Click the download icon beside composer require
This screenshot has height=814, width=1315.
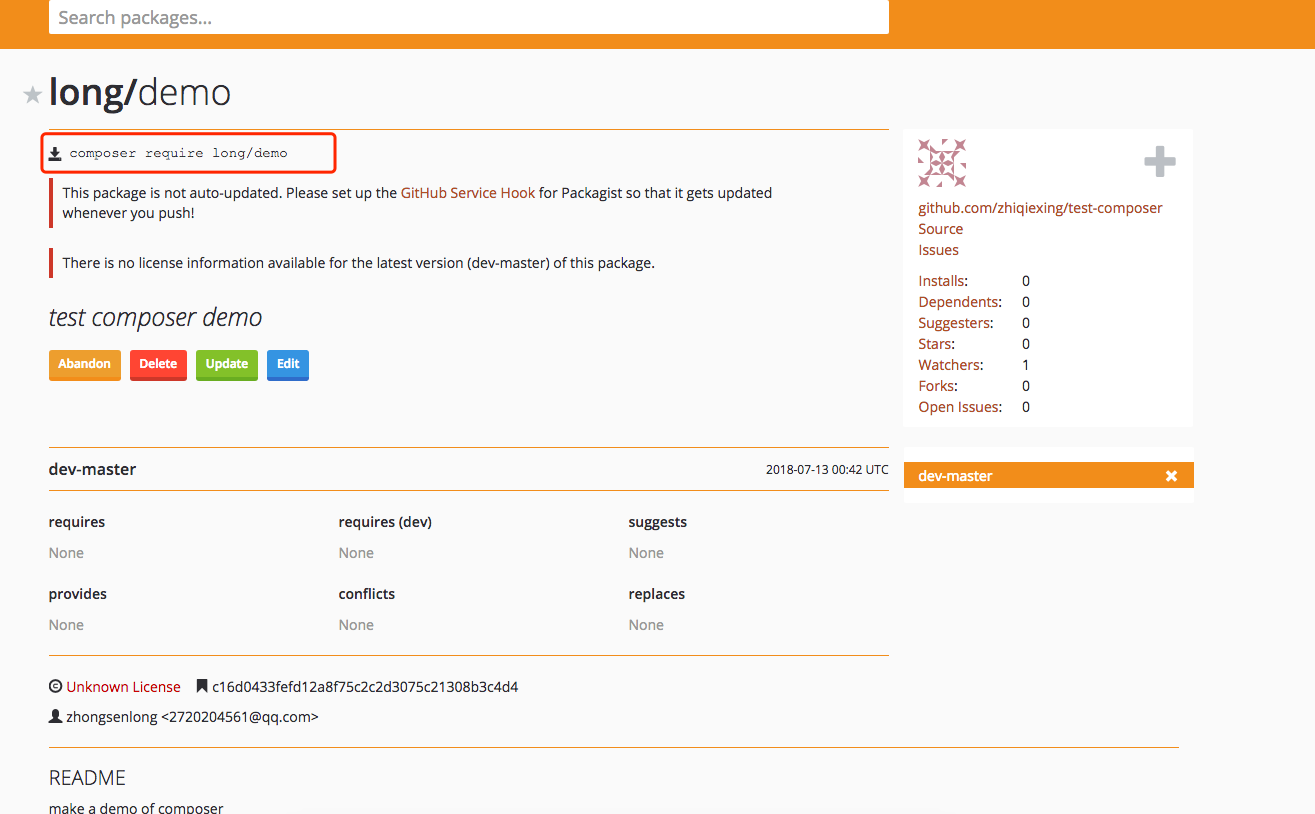(x=55, y=154)
